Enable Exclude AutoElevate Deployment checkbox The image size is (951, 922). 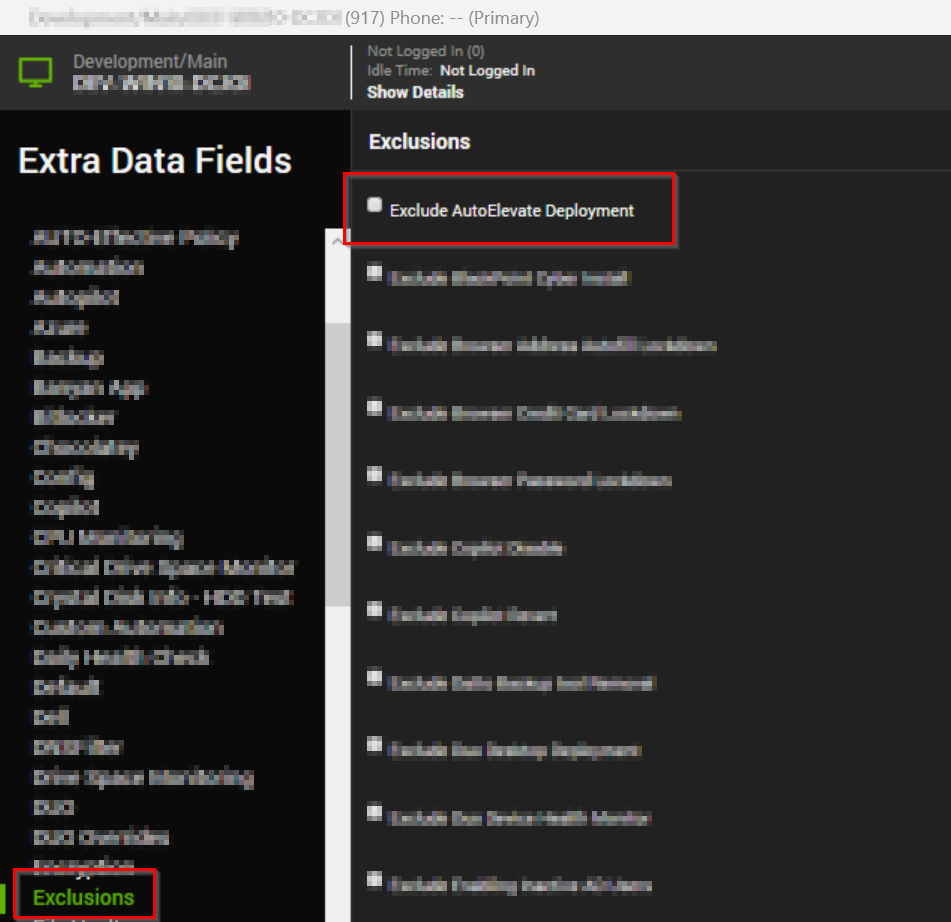[x=375, y=205]
